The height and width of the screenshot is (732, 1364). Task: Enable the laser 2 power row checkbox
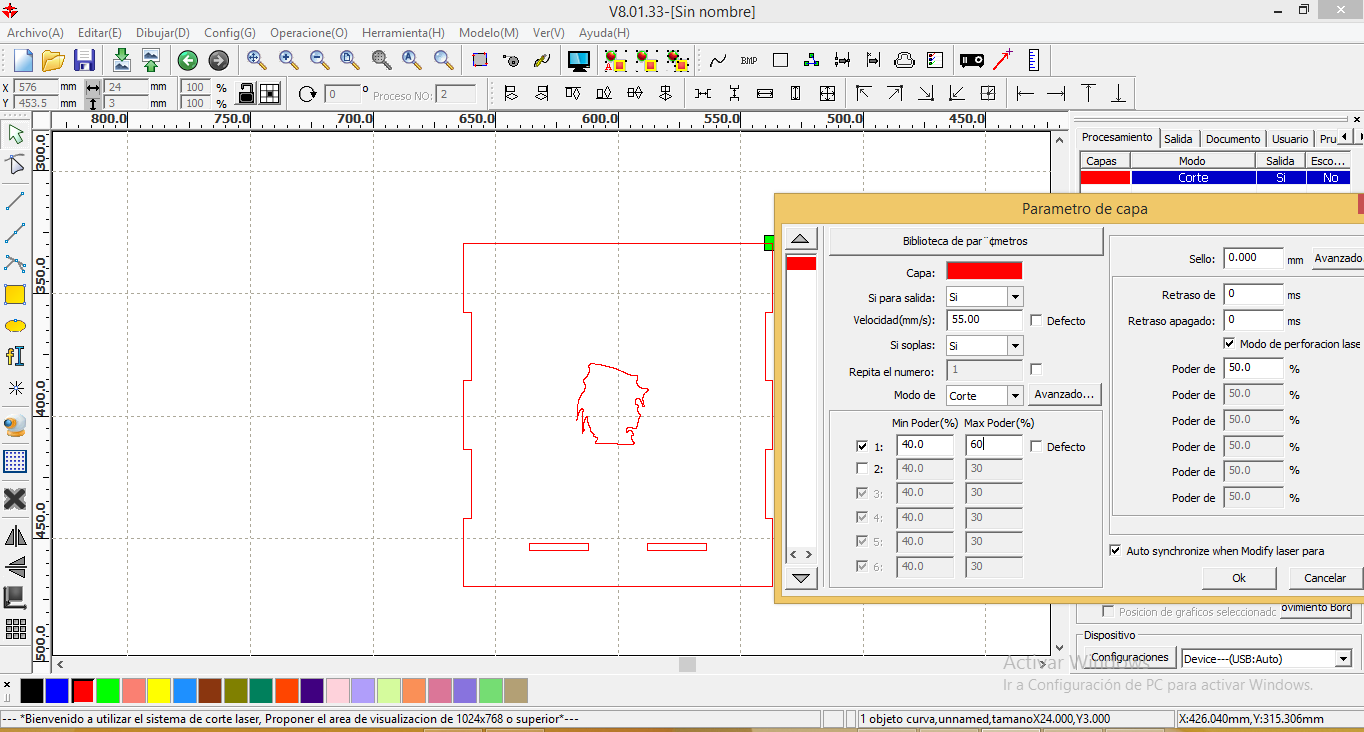862,468
